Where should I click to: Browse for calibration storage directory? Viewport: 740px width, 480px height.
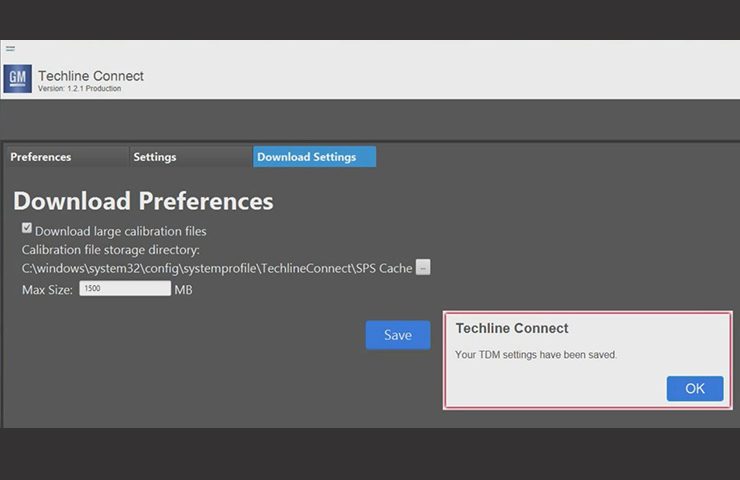pyautogui.click(x=423, y=268)
